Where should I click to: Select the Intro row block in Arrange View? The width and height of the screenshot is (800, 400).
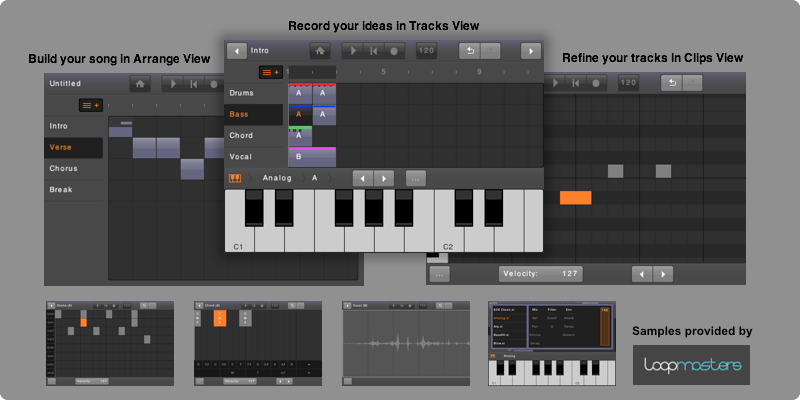(x=120, y=132)
